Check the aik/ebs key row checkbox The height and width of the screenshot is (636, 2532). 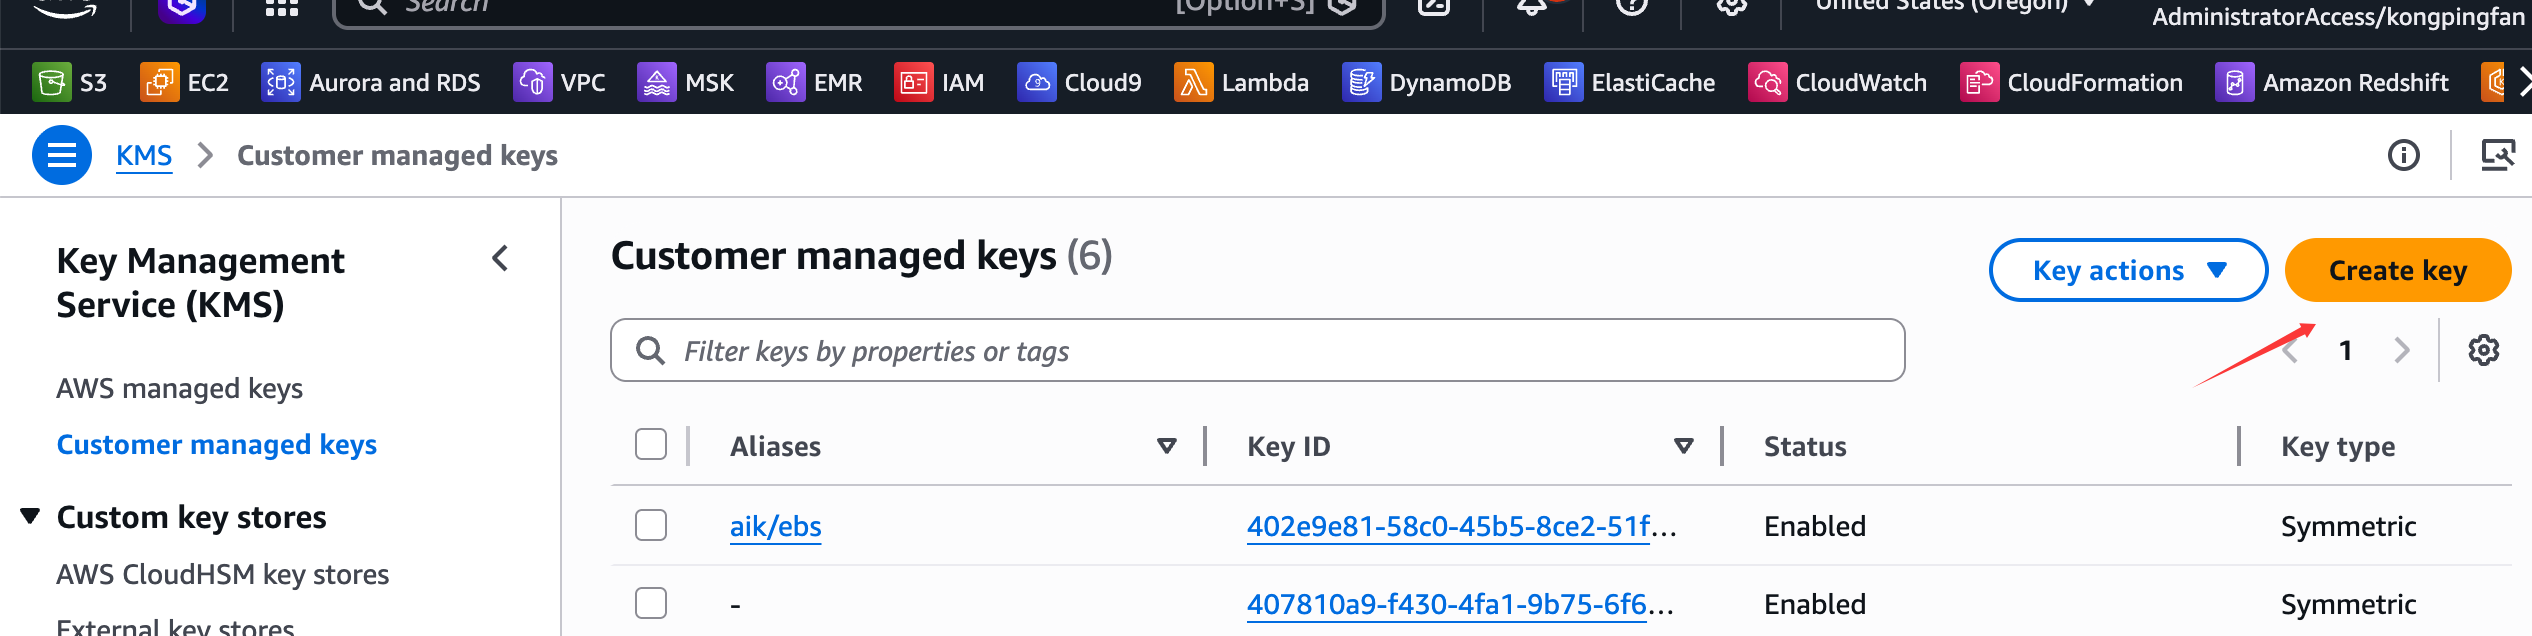[651, 525]
